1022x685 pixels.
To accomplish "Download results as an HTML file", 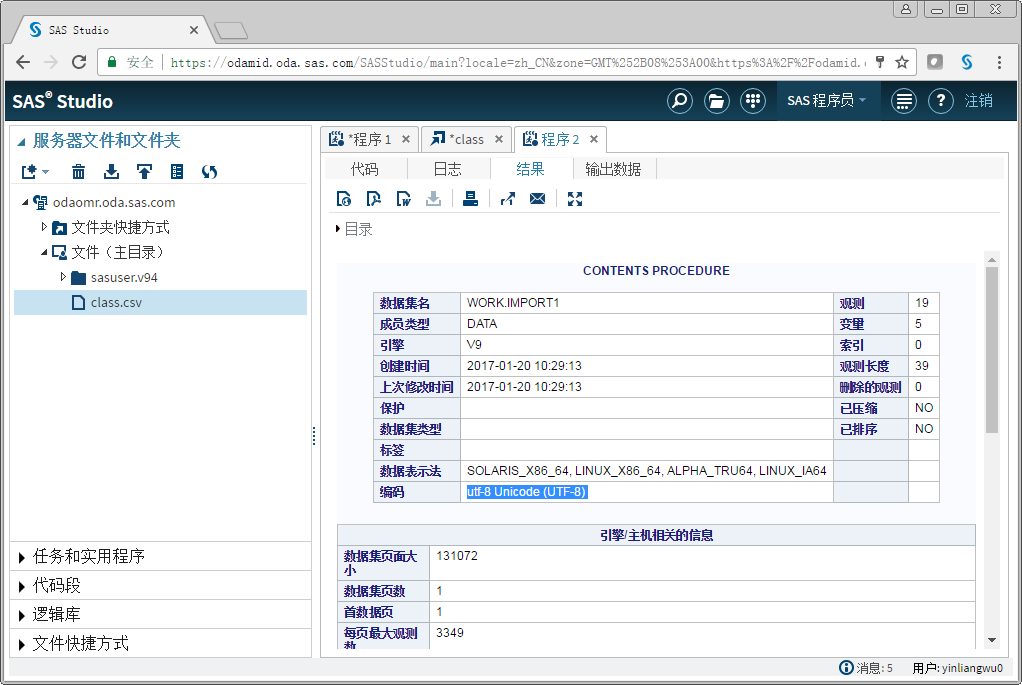I will [343, 198].
